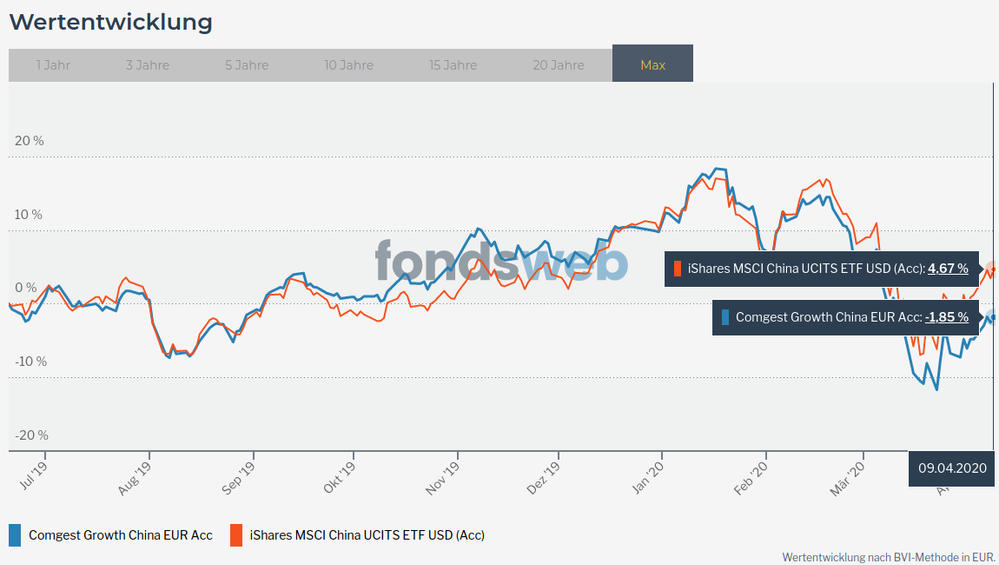Click the Comgest tooltip showing -1.85 %
The image size is (999, 565).
845,317
